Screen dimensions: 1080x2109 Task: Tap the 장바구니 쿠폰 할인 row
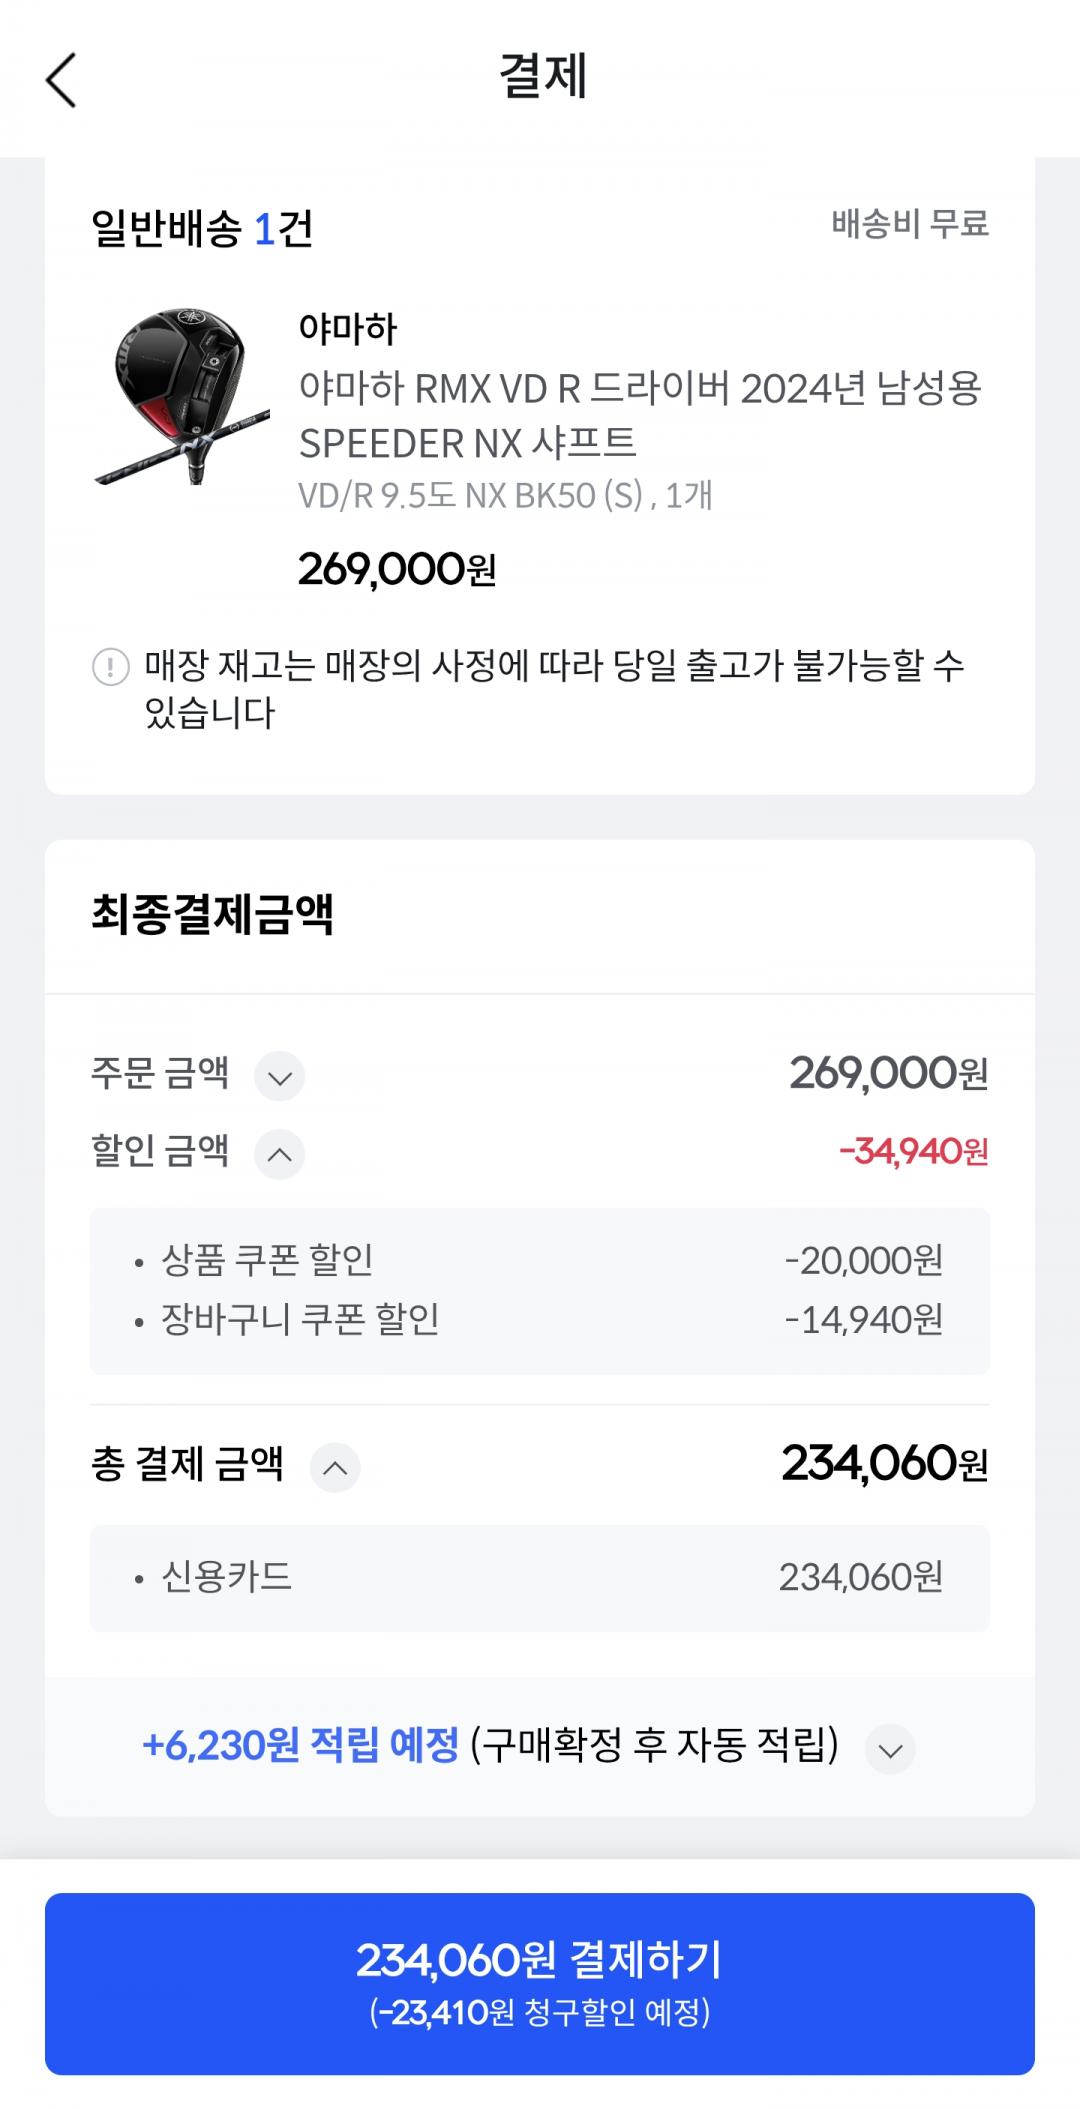coord(540,1320)
